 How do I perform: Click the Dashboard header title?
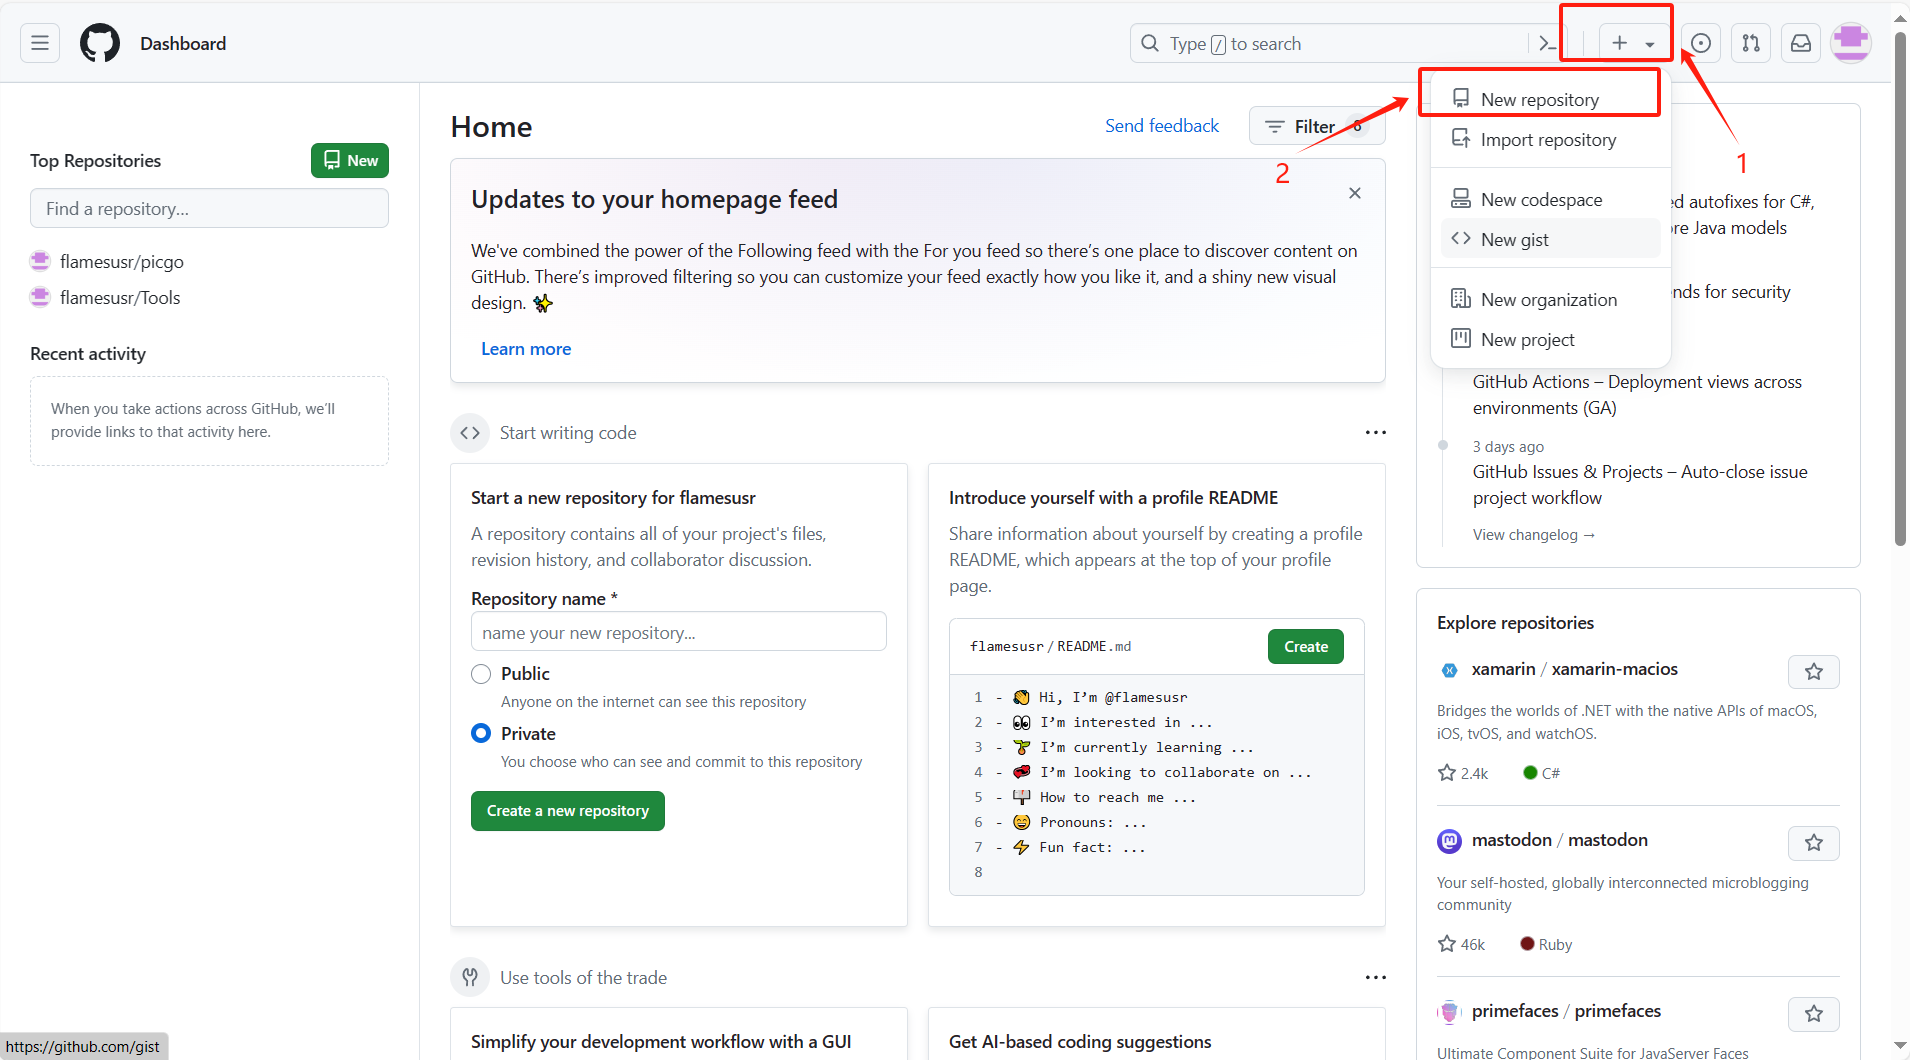(183, 43)
